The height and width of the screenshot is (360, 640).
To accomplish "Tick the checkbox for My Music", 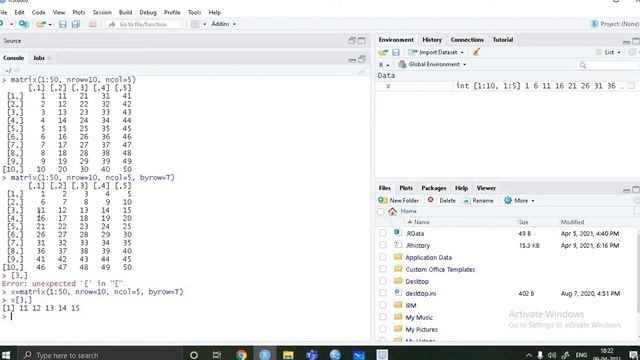I will pos(382,317).
